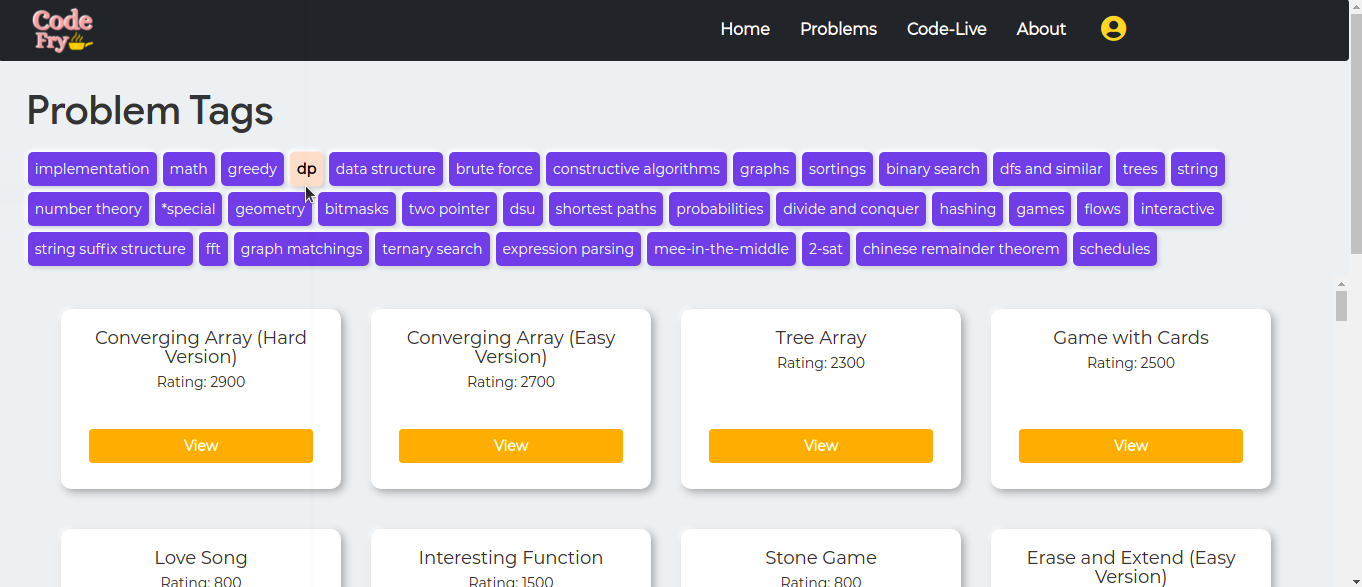
Task: Pick the schedules tag
Action: 1115,249
